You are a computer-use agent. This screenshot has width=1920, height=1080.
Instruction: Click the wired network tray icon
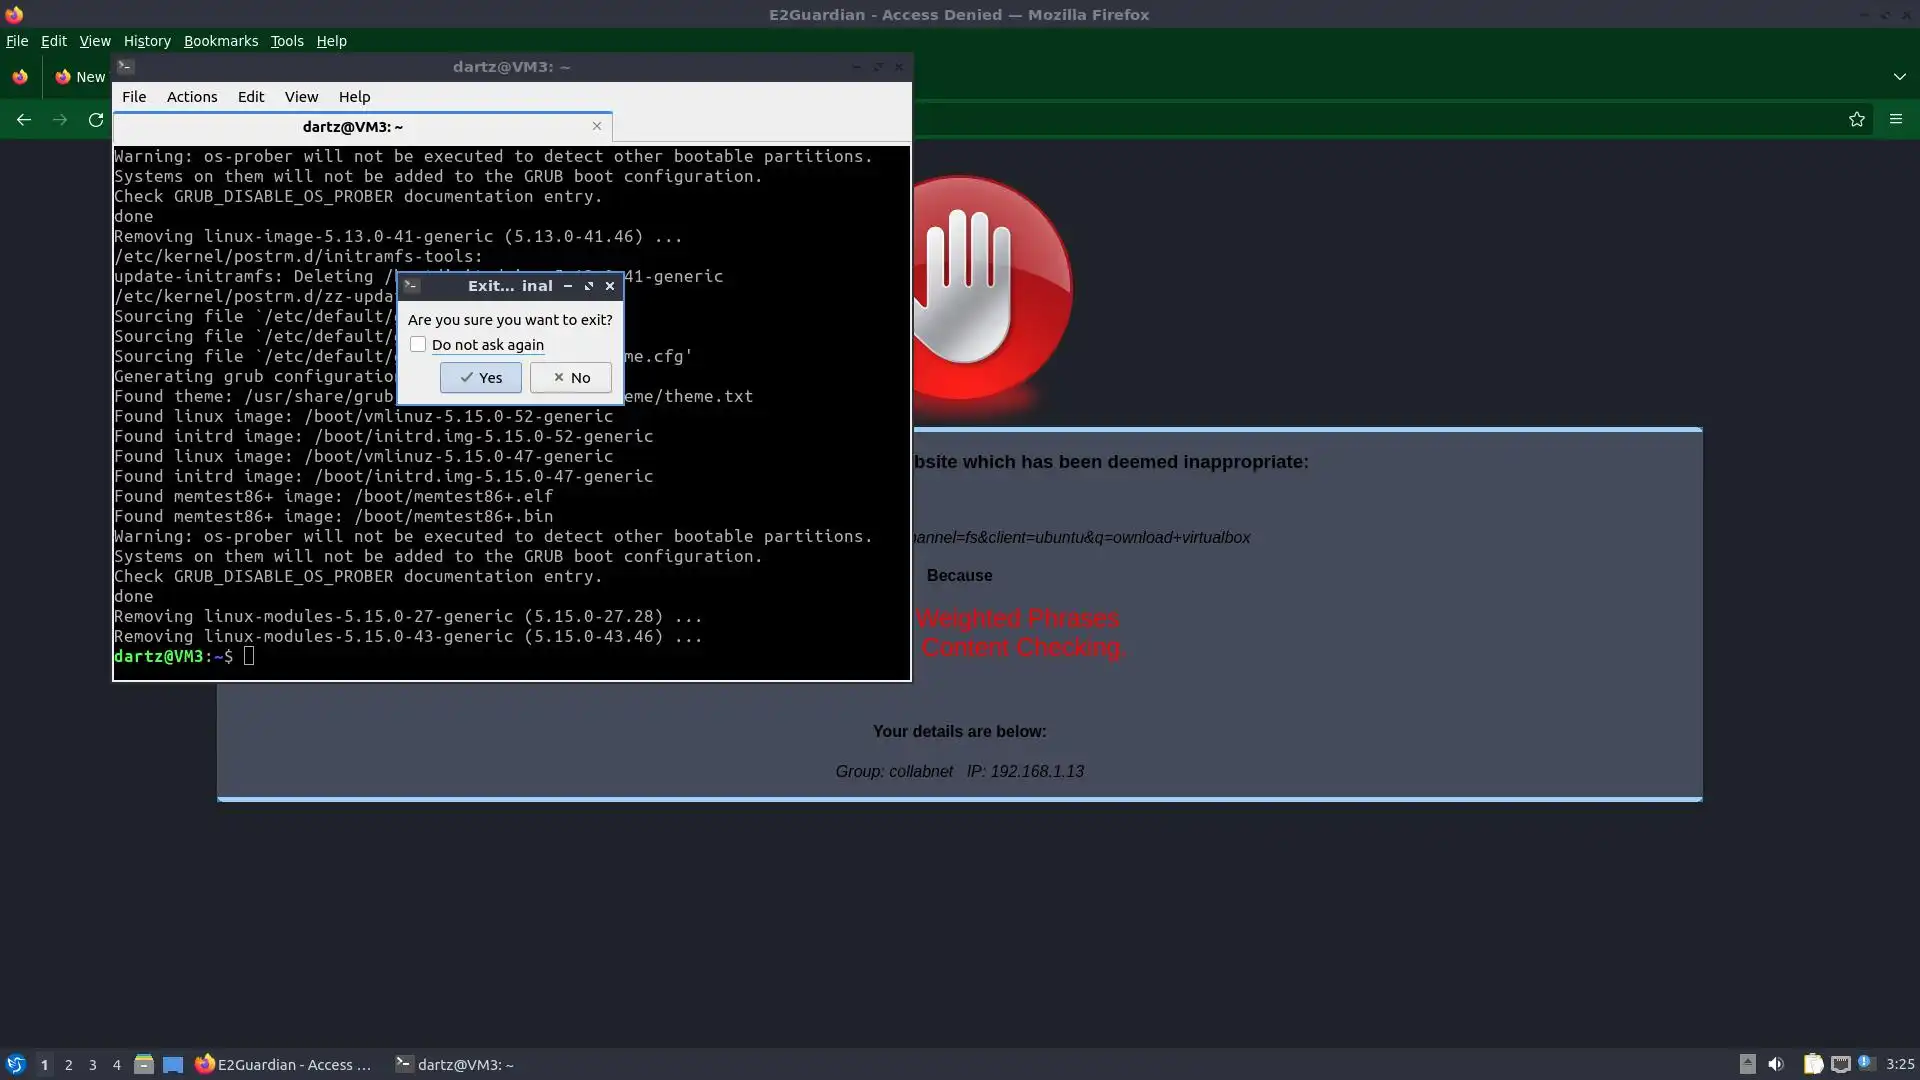coord(1840,1065)
